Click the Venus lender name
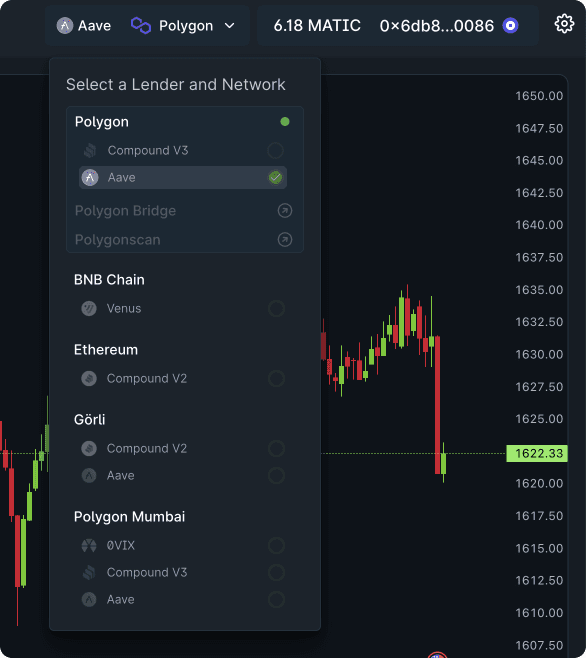This screenshot has width=586, height=658. point(124,308)
